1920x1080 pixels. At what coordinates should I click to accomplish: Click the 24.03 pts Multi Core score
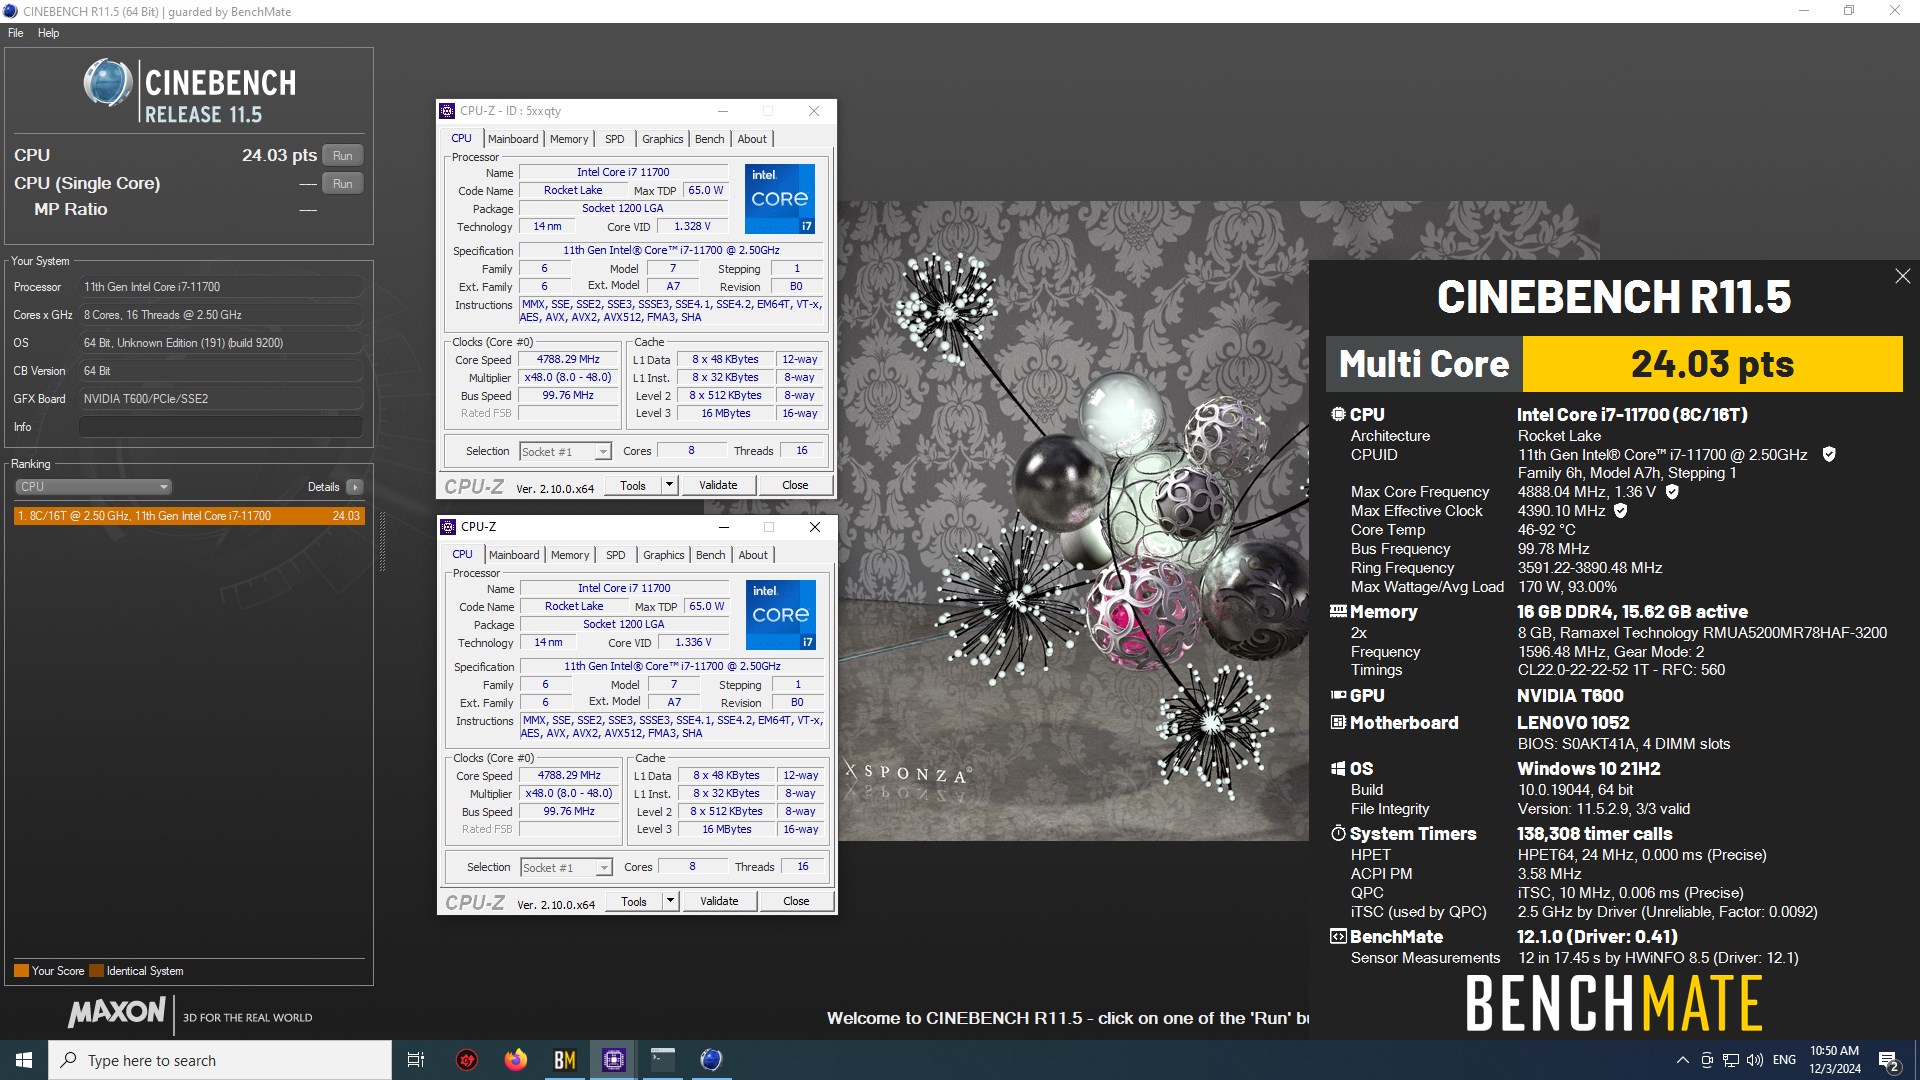pos(1712,364)
